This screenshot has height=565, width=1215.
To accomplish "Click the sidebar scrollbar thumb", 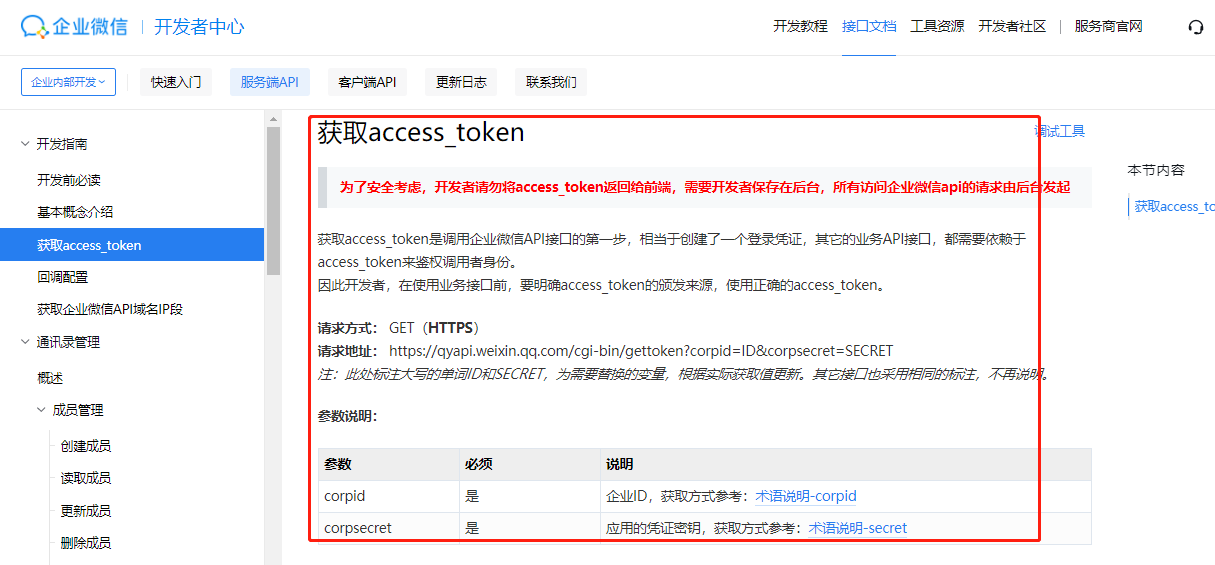I will tap(273, 200).
